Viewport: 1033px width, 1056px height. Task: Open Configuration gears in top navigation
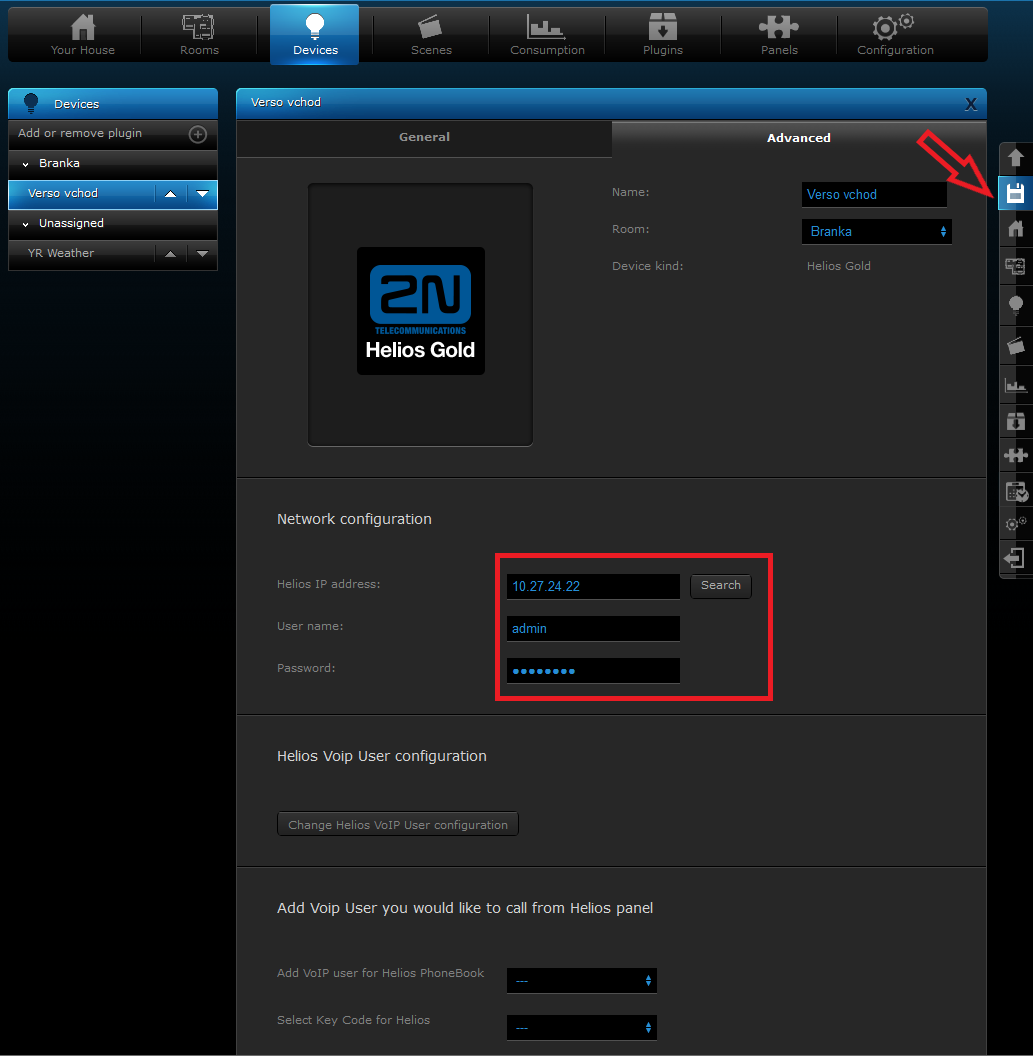point(895,35)
